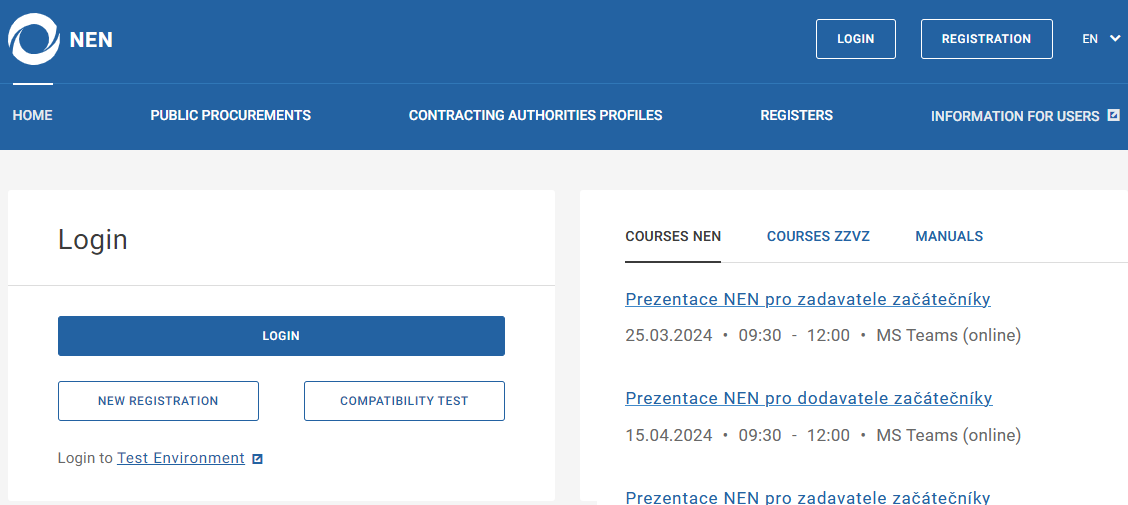Viewport: 1128px width, 505px height.
Task: Select Contracting Authorities Profiles menu item
Action: pyautogui.click(x=535, y=116)
